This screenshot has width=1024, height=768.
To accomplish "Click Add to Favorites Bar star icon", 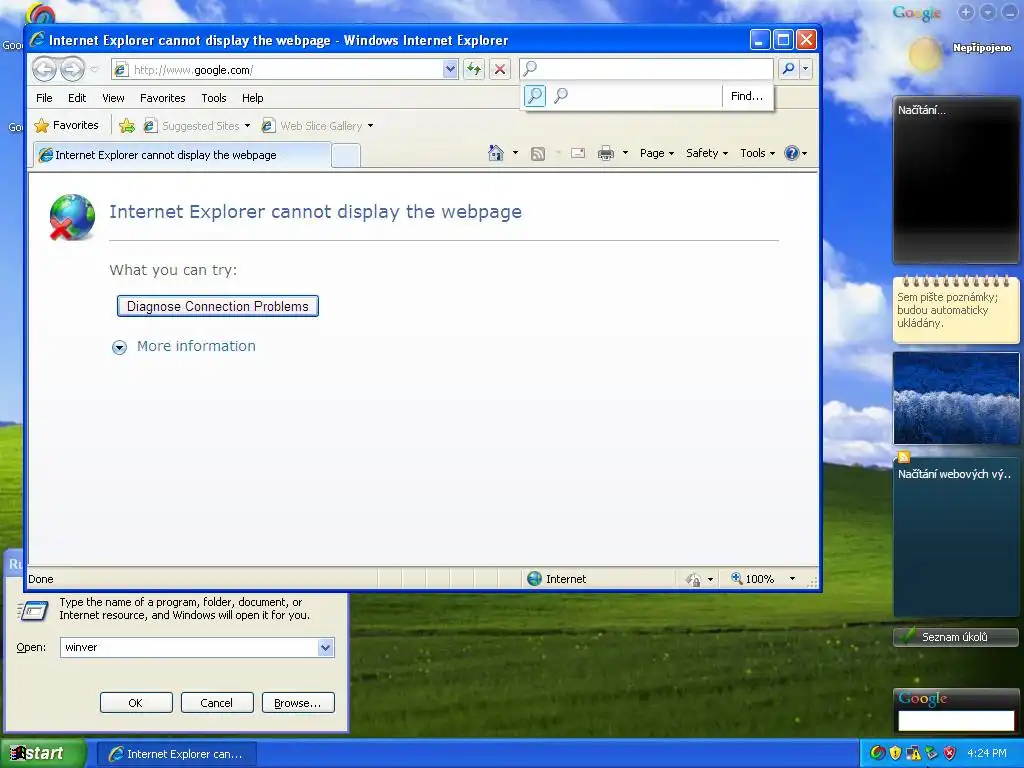I will [x=127, y=125].
